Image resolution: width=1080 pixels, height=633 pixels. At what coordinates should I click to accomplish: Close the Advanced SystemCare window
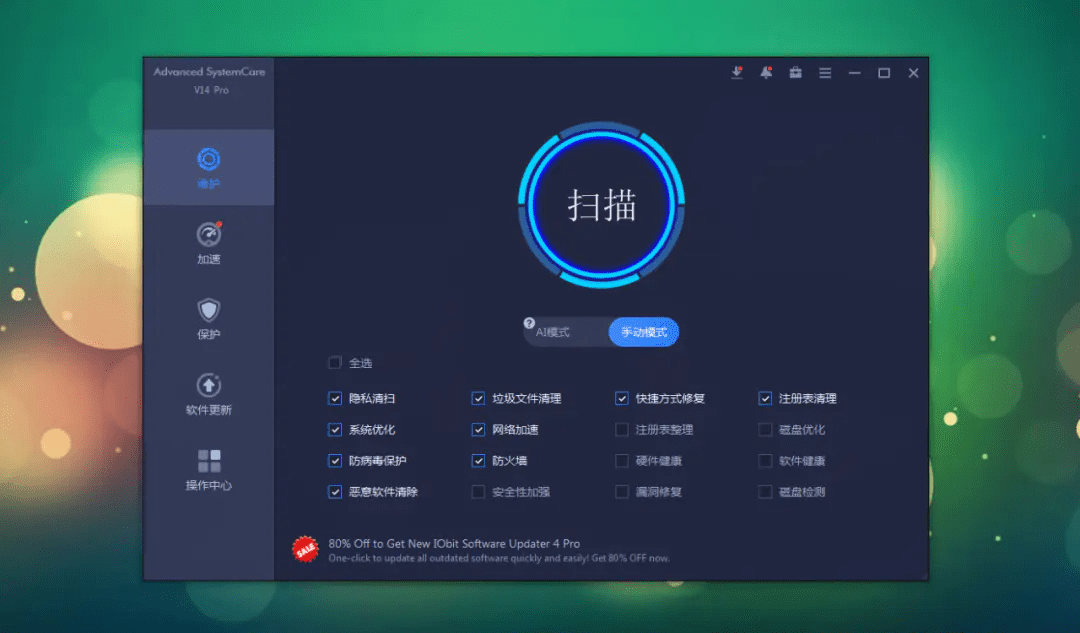pos(914,73)
